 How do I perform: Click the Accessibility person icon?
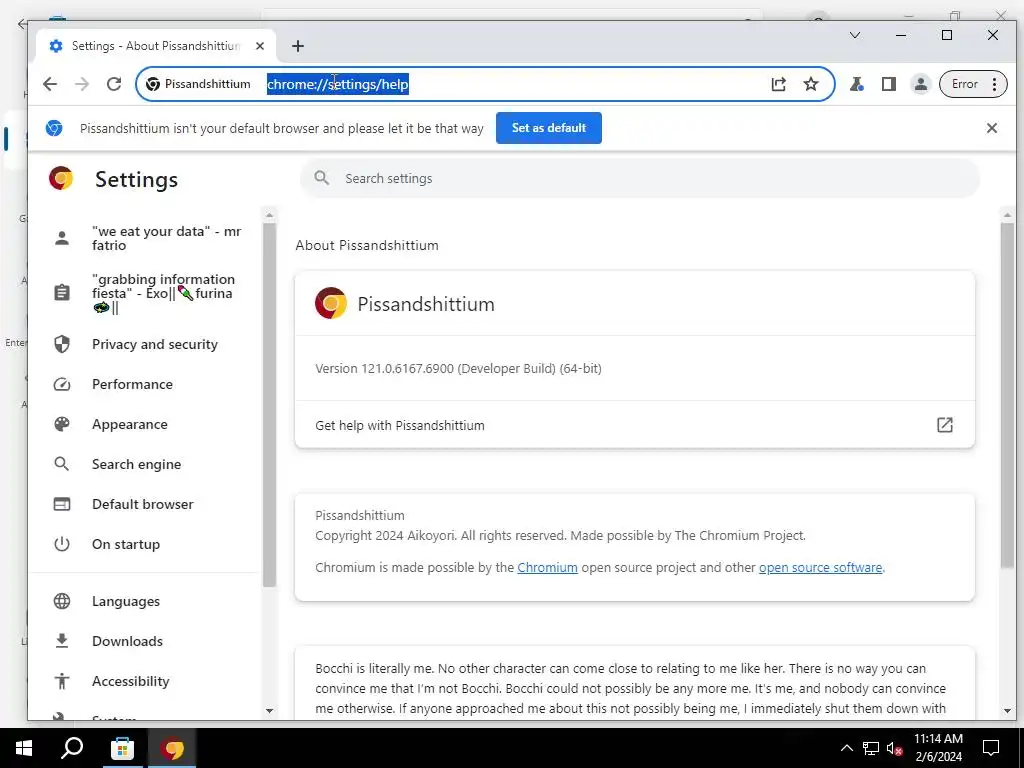click(x=61, y=681)
